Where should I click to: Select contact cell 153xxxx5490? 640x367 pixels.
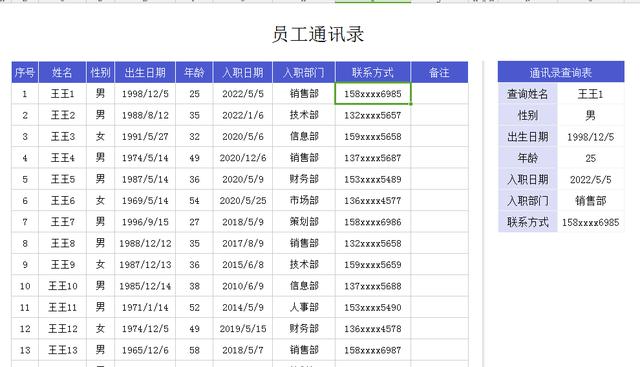(373, 307)
